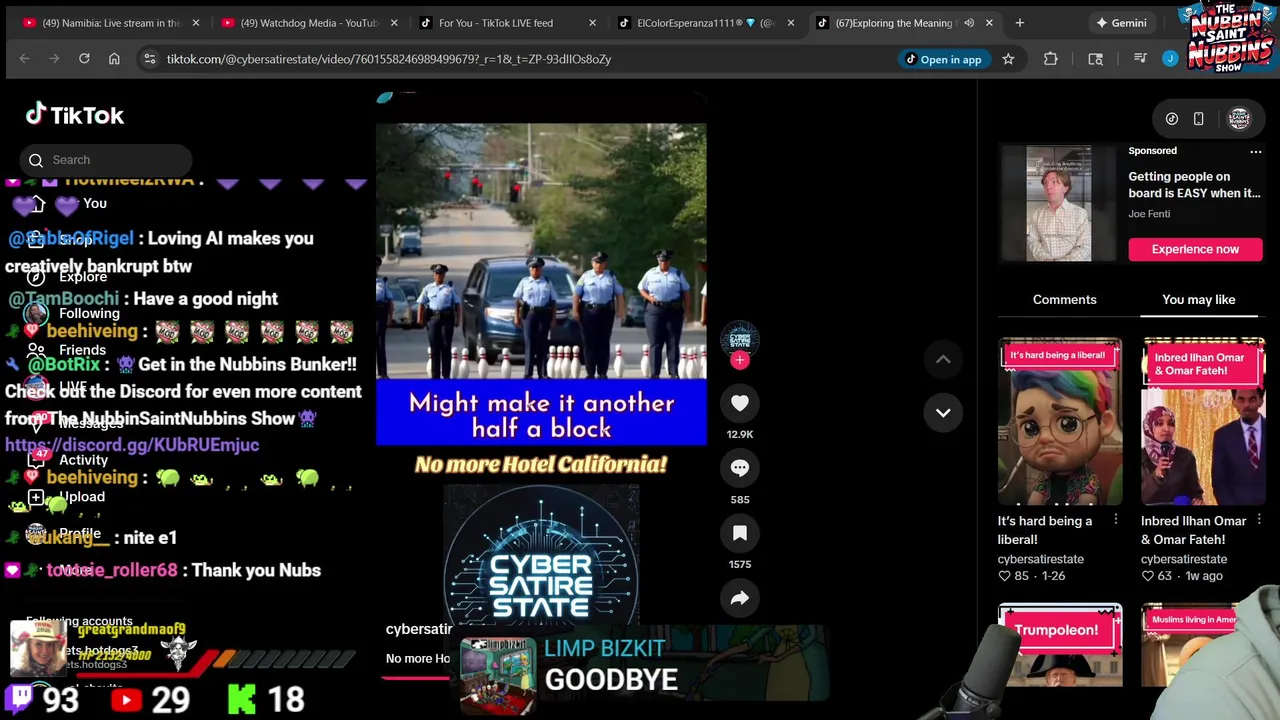The width and height of the screenshot is (1280, 720).
Task: Bookmark the video showing 1575 saves
Action: pyautogui.click(x=740, y=533)
